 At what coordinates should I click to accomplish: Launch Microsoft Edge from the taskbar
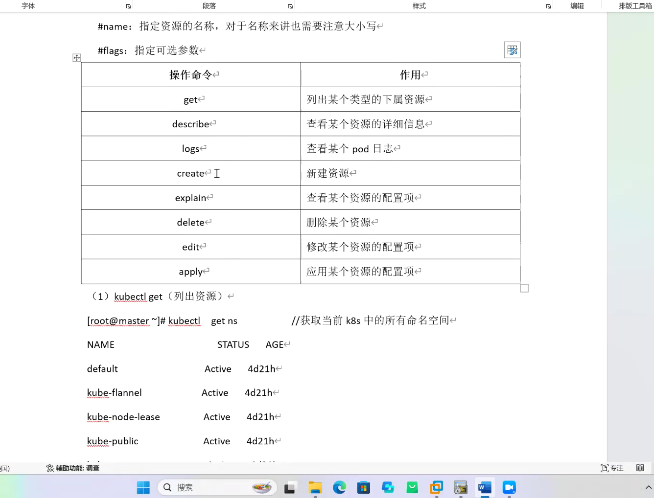pos(339,487)
